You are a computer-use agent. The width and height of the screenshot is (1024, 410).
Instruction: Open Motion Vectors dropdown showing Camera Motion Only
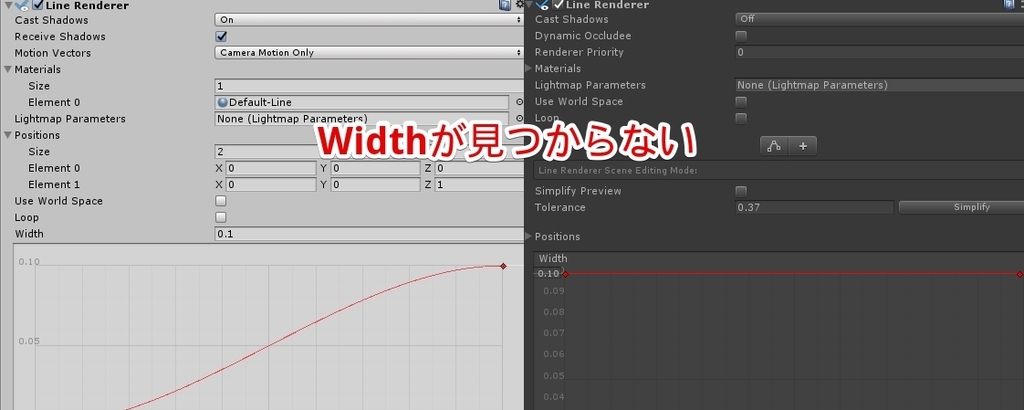click(369, 53)
